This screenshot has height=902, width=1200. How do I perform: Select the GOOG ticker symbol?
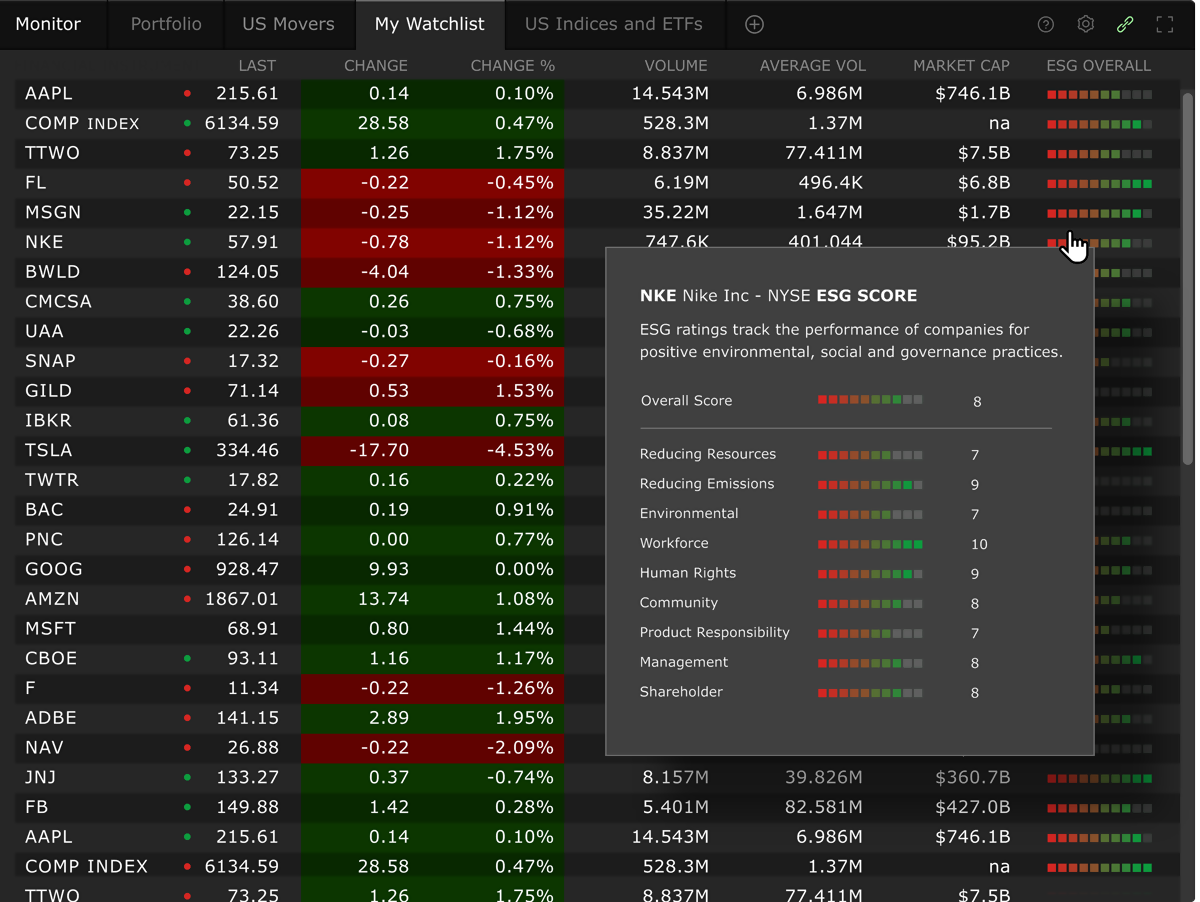pyautogui.click(x=54, y=569)
